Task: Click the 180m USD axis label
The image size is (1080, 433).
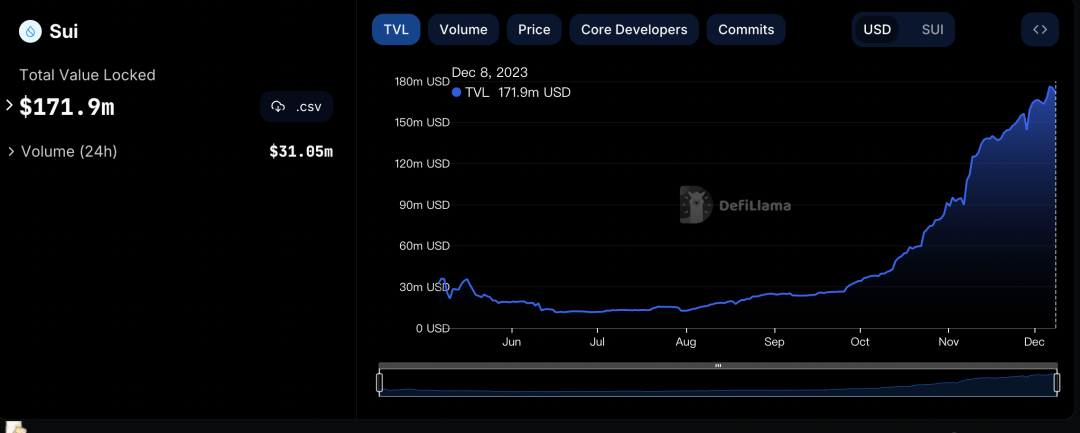Action: click(x=422, y=81)
